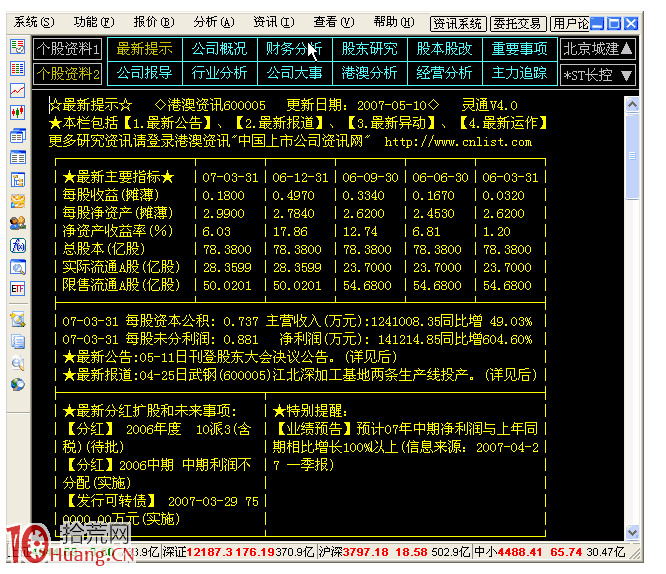Open the 分析(A) menu
666x574 pixels.
tap(214, 22)
